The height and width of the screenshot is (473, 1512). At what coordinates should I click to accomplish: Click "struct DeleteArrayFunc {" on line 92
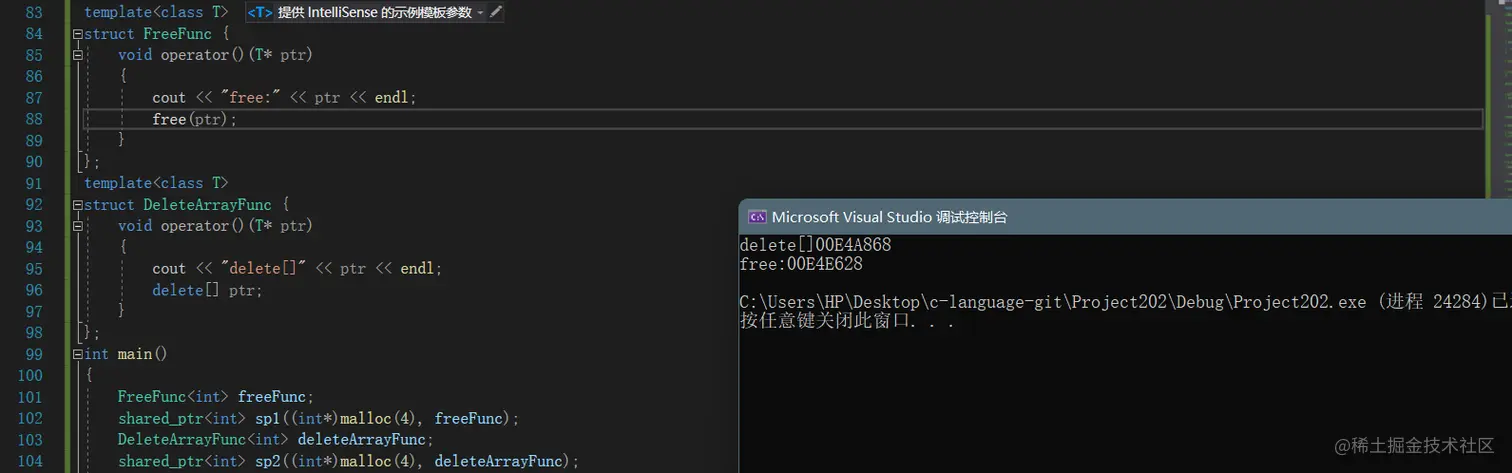tap(186, 205)
